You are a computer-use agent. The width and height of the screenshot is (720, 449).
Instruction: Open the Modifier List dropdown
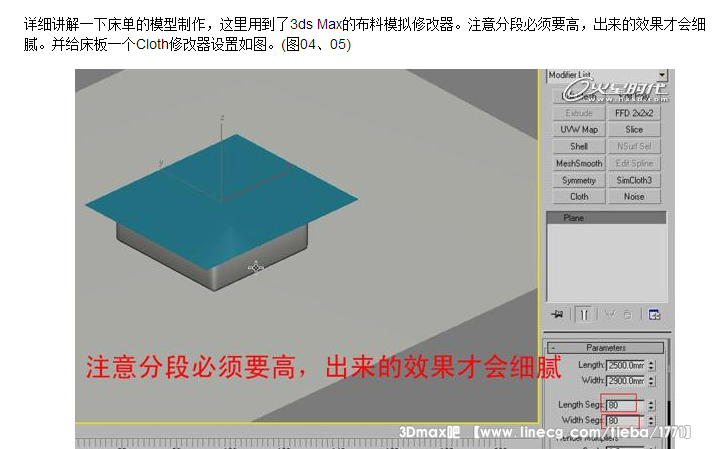(x=662, y=75)
